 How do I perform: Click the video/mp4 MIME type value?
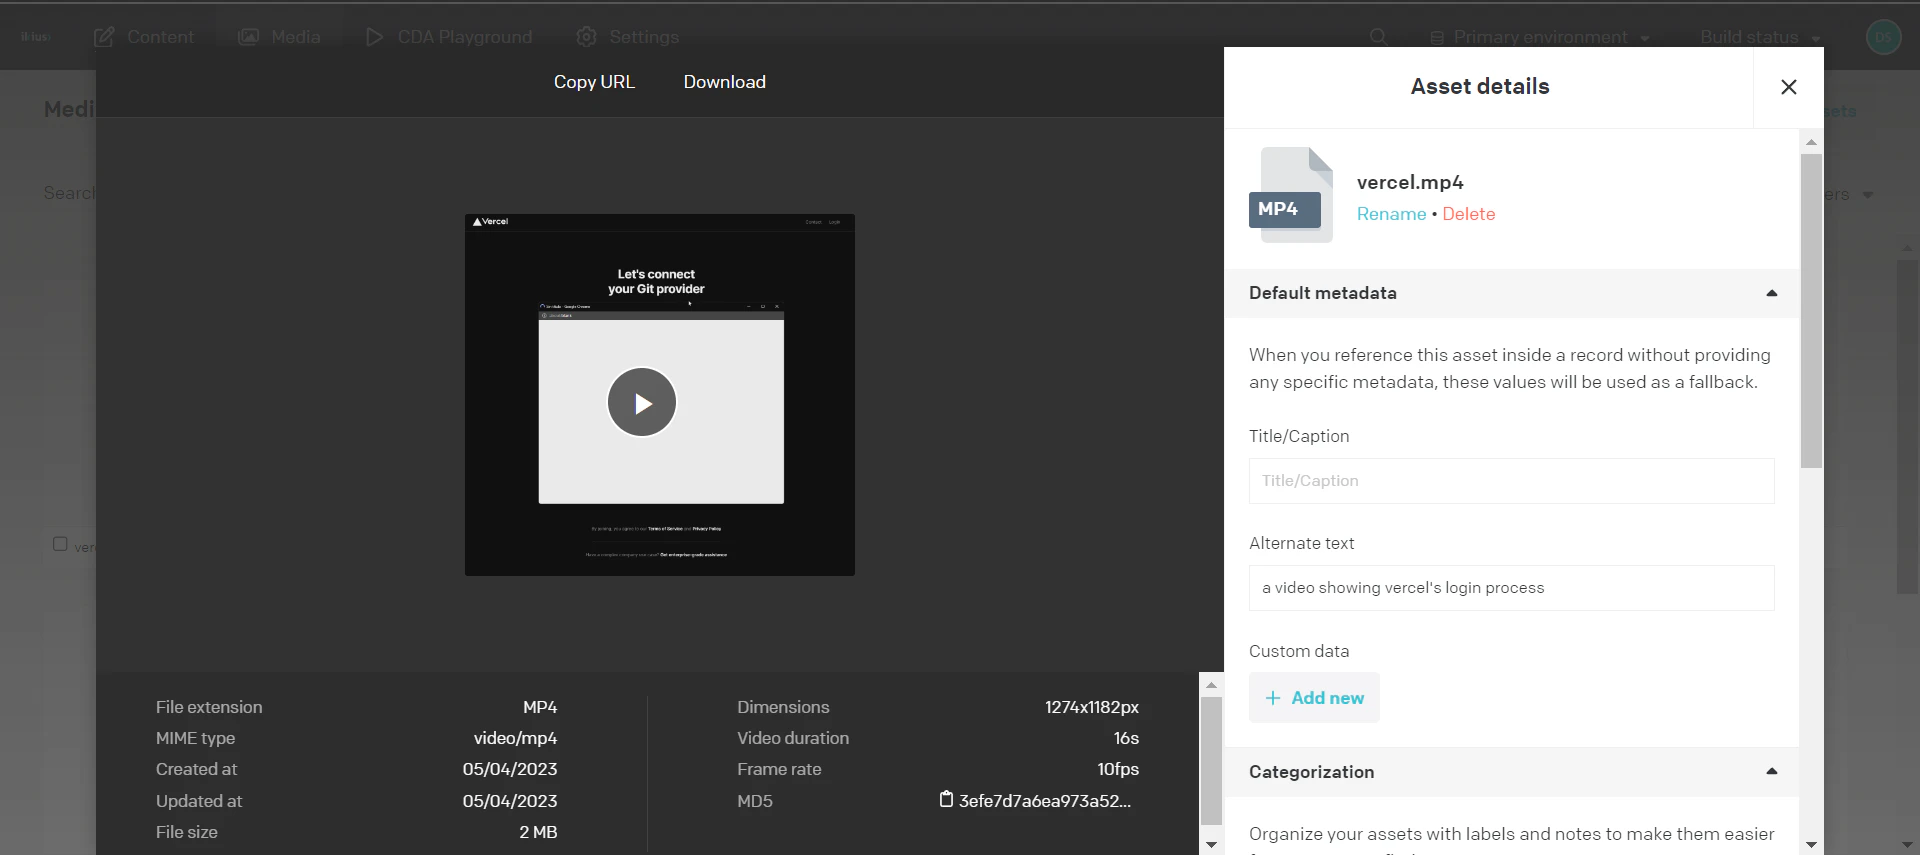(515, 738)
